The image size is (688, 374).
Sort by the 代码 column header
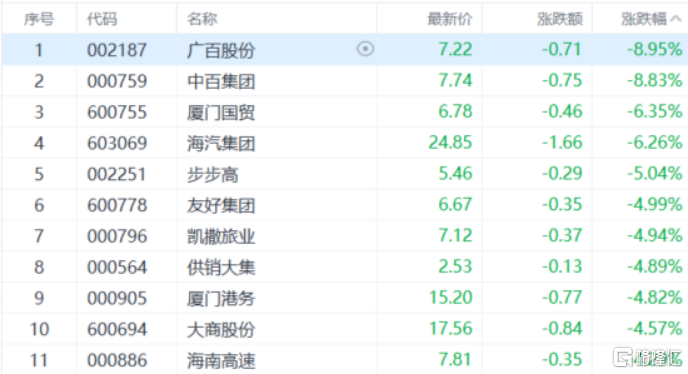tap(102, 19)
